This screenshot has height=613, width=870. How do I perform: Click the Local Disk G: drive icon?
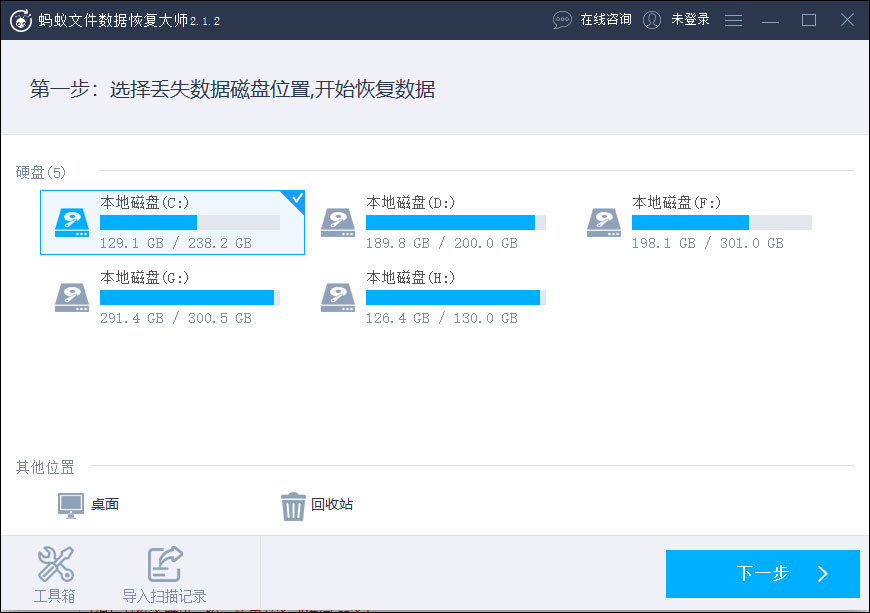pyautogui.click(x=72, y=297)
